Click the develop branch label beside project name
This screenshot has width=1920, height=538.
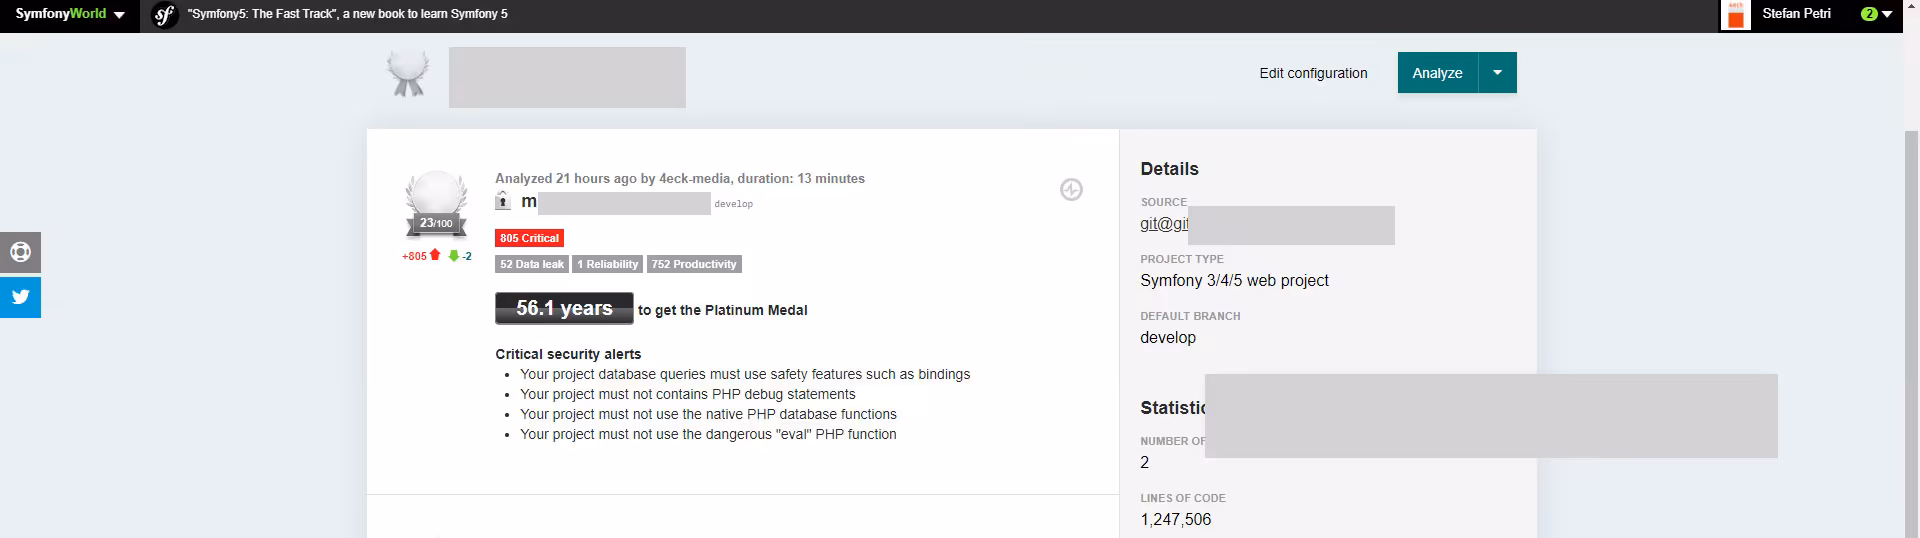pos(733,204)
